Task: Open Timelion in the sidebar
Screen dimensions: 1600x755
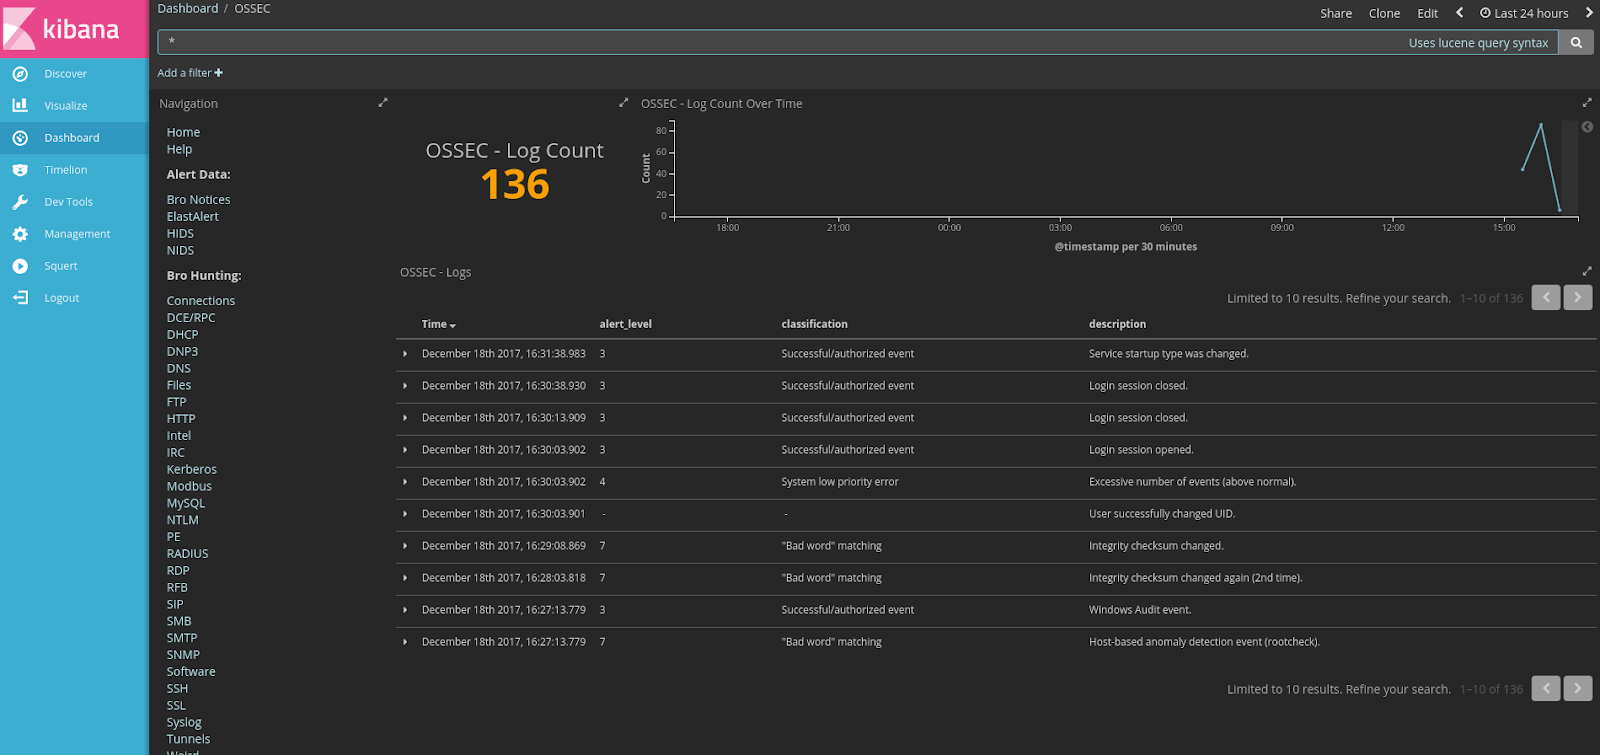Action: click(x=66, y=170)
